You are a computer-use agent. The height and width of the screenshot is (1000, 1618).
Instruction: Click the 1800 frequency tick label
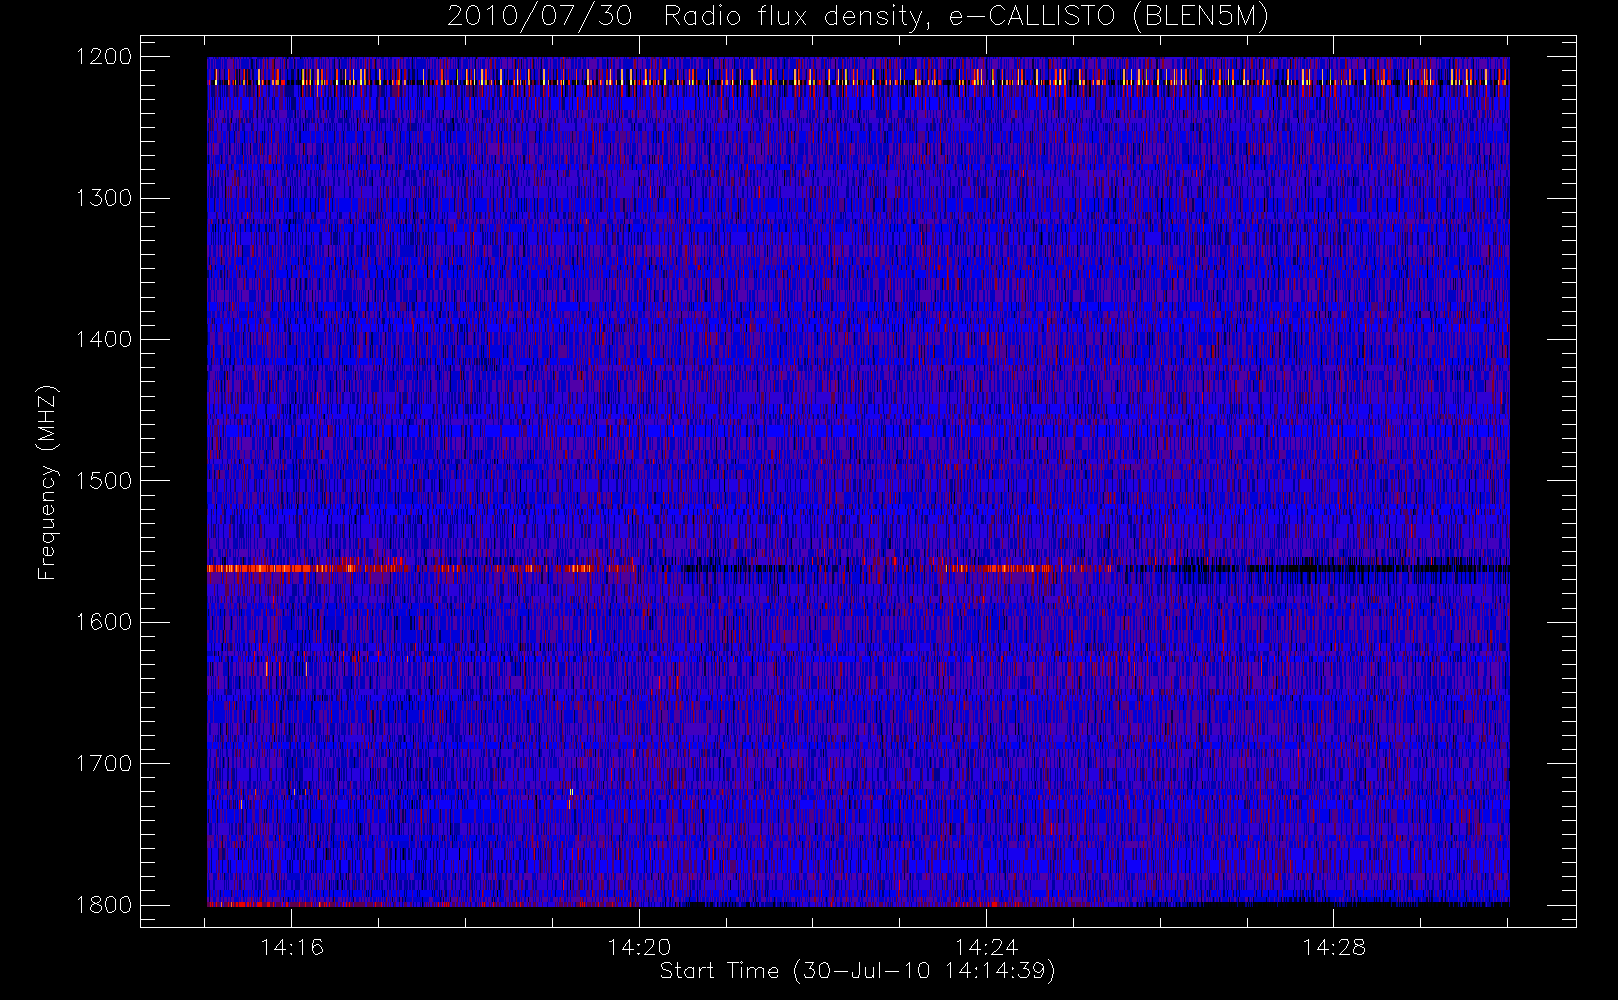(104, 905)
